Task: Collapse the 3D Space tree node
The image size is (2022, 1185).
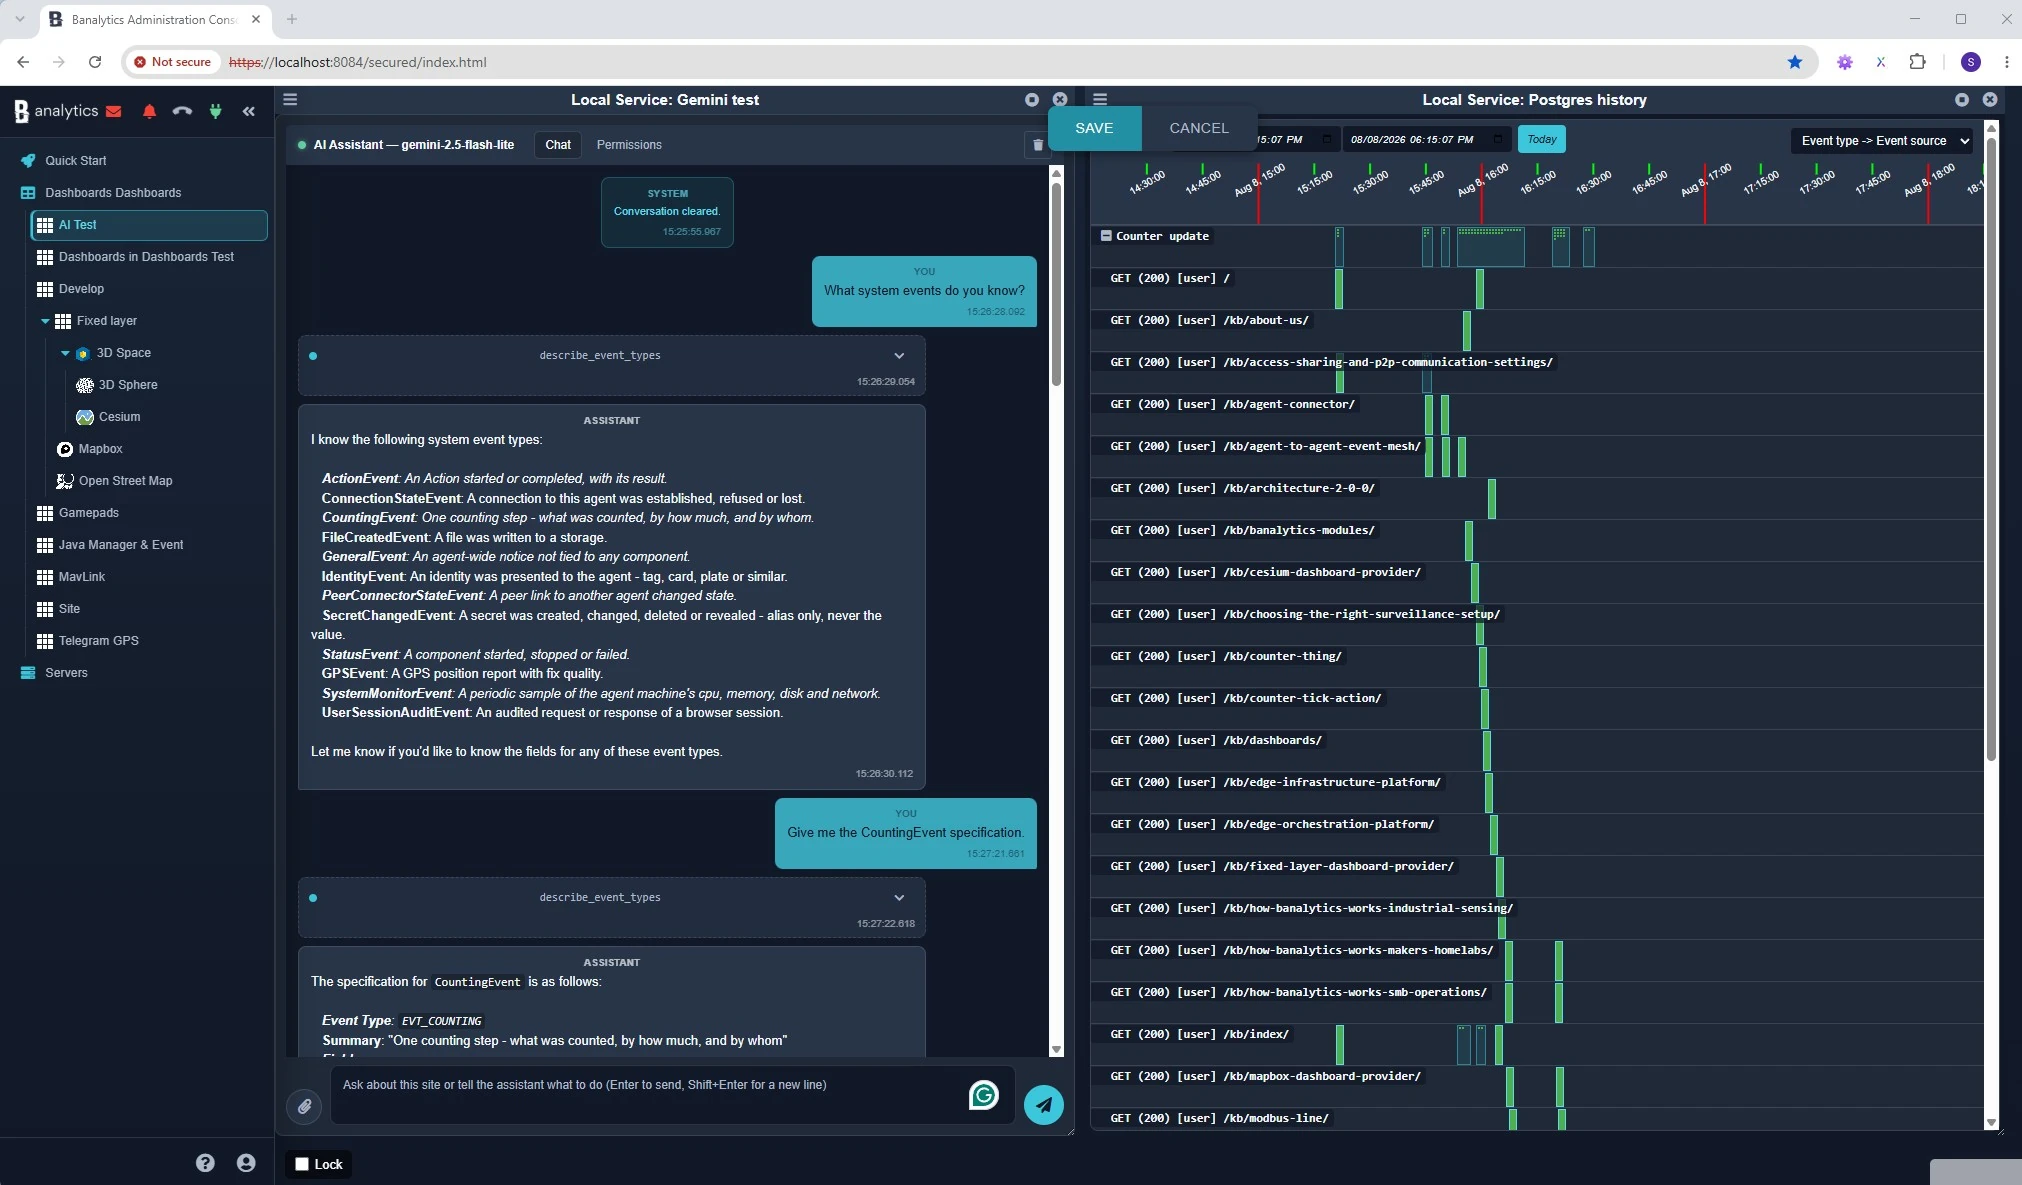Action: point(65,353)
